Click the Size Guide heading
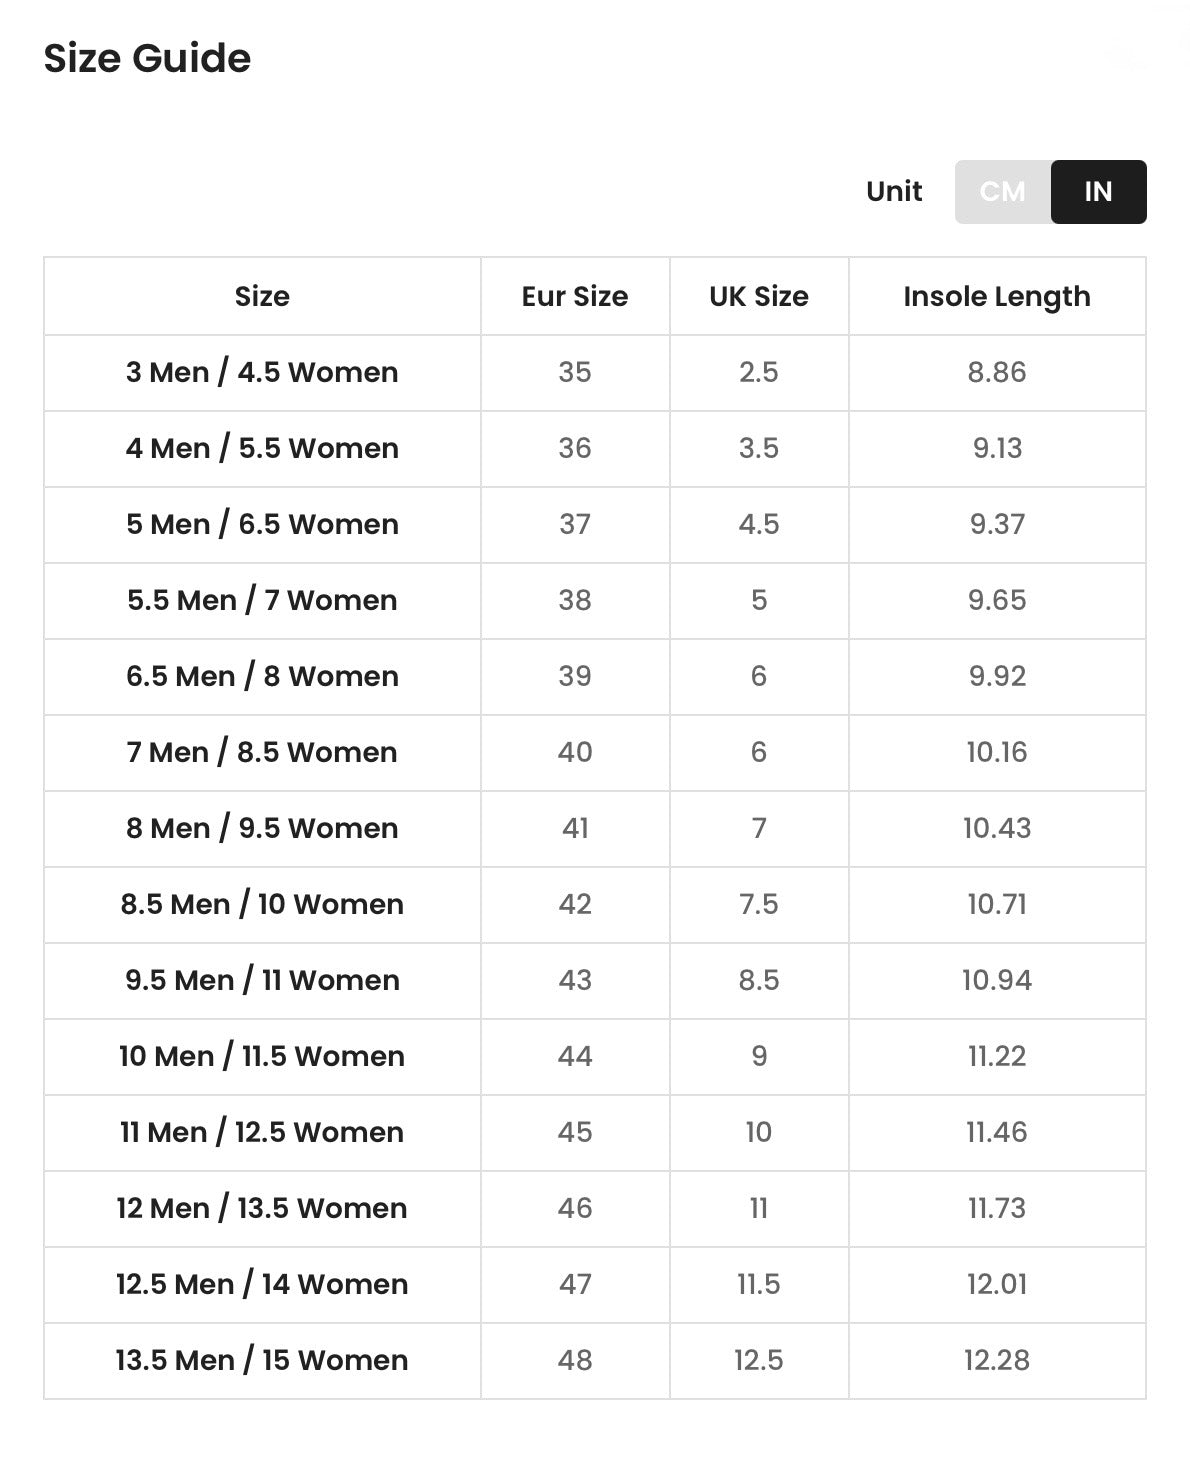This screenshot has width=1190, height=1466. (x=147, y=58)
